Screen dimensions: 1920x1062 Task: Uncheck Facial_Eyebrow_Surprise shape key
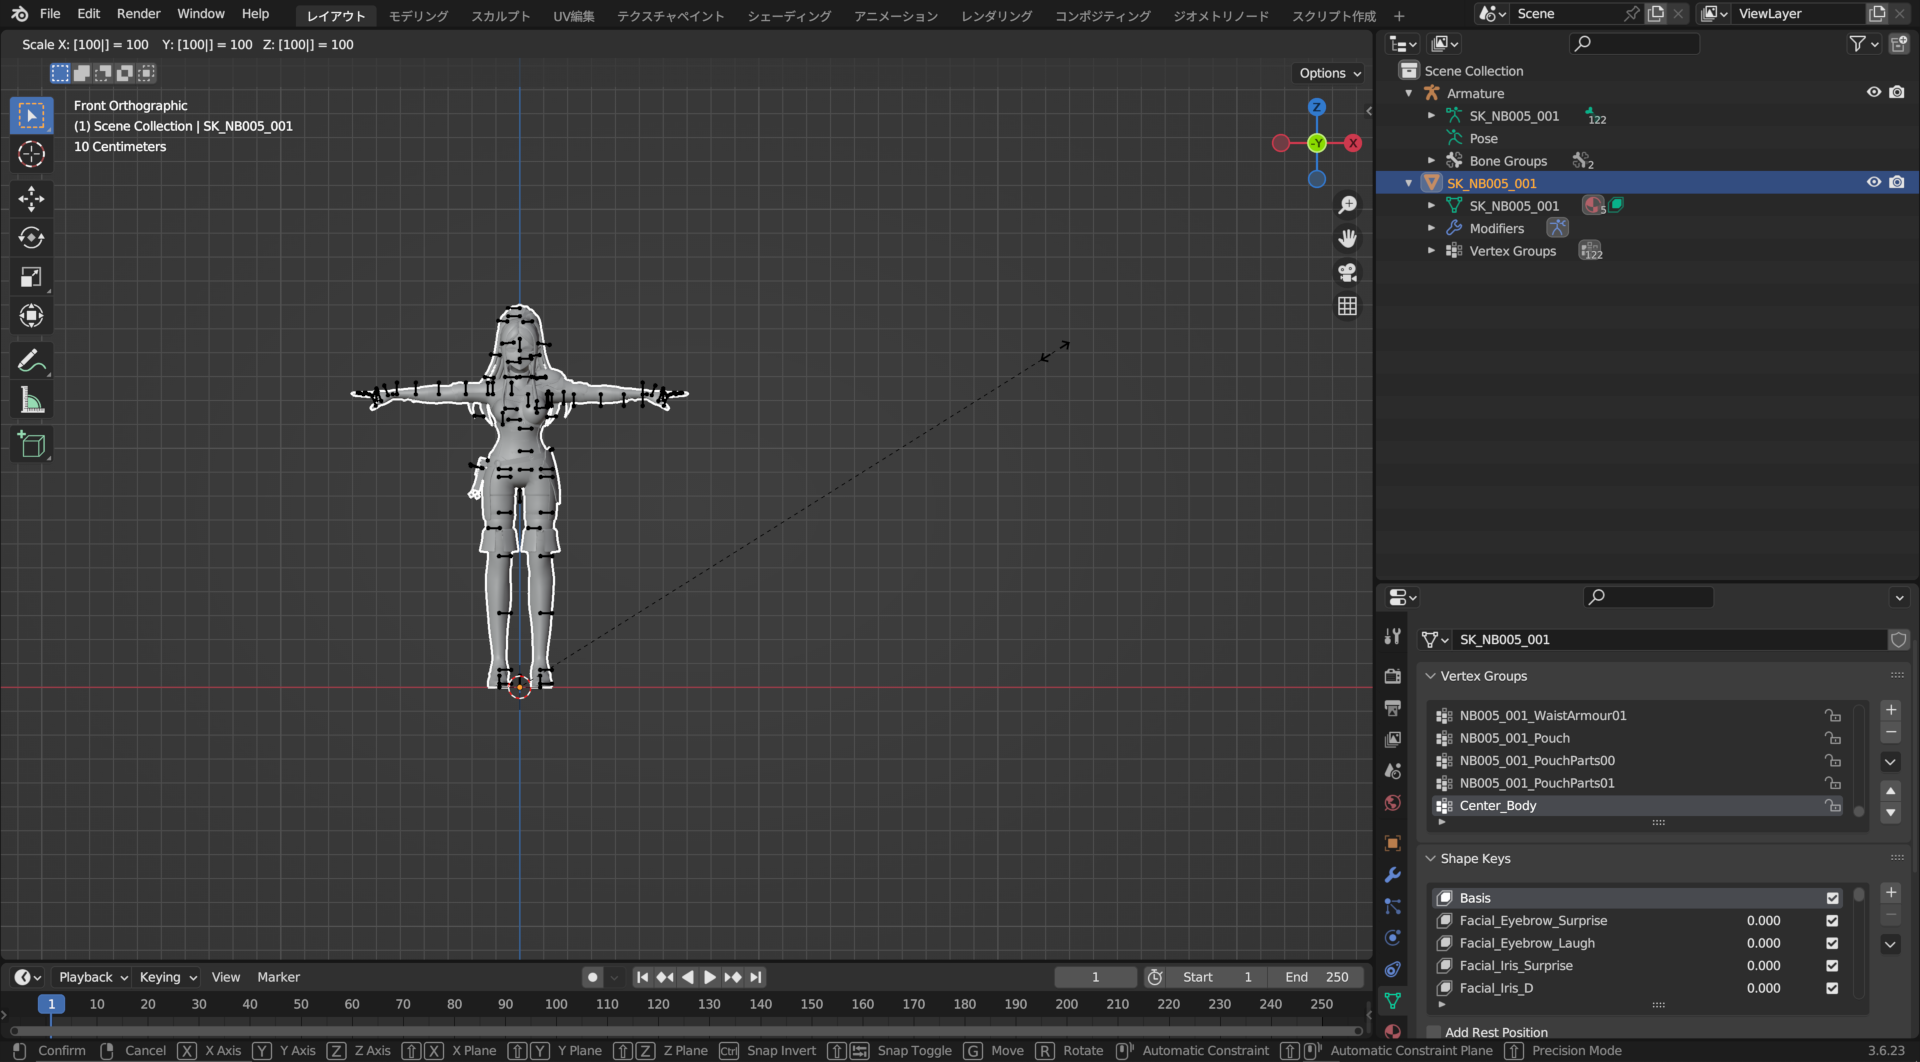(1832, 922)
